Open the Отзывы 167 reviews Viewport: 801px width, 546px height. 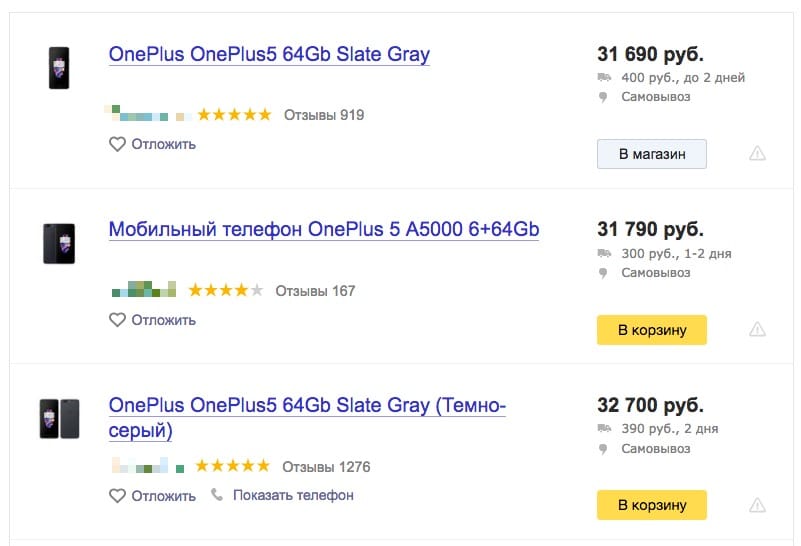pyautogui.click(x=315, y=291)
